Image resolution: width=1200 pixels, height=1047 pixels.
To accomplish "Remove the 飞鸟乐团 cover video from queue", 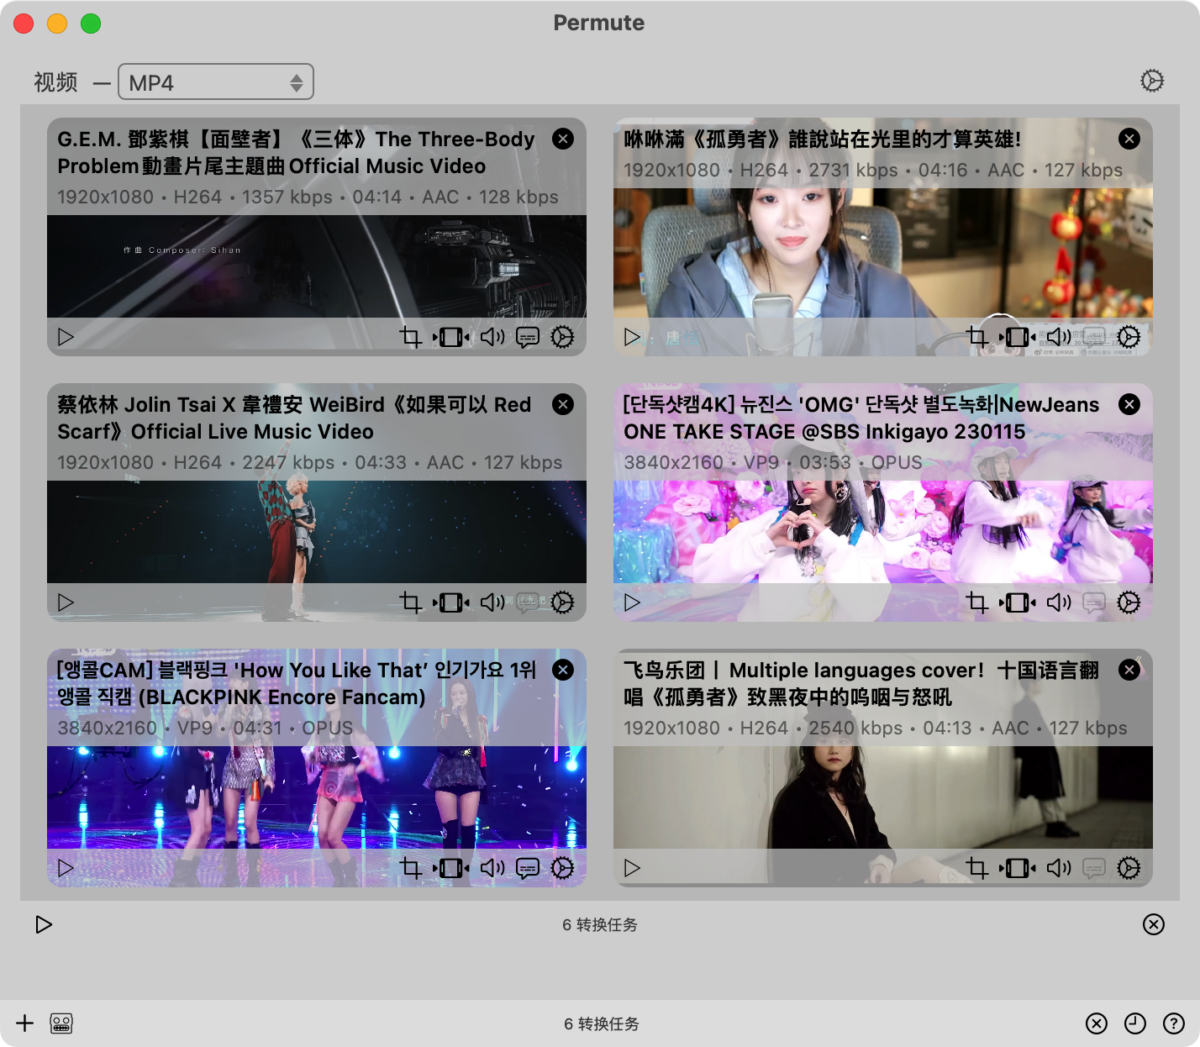I will click(1129, 670).
